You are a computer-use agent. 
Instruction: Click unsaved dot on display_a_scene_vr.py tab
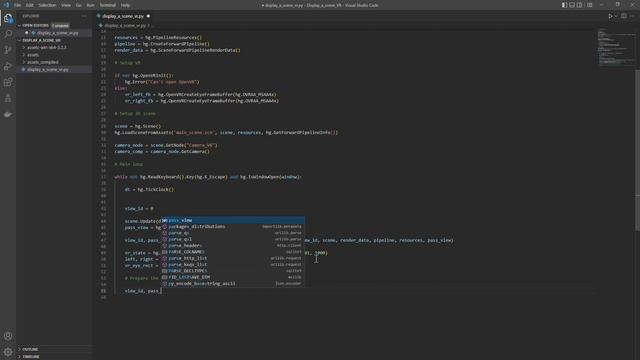(148, 16)
